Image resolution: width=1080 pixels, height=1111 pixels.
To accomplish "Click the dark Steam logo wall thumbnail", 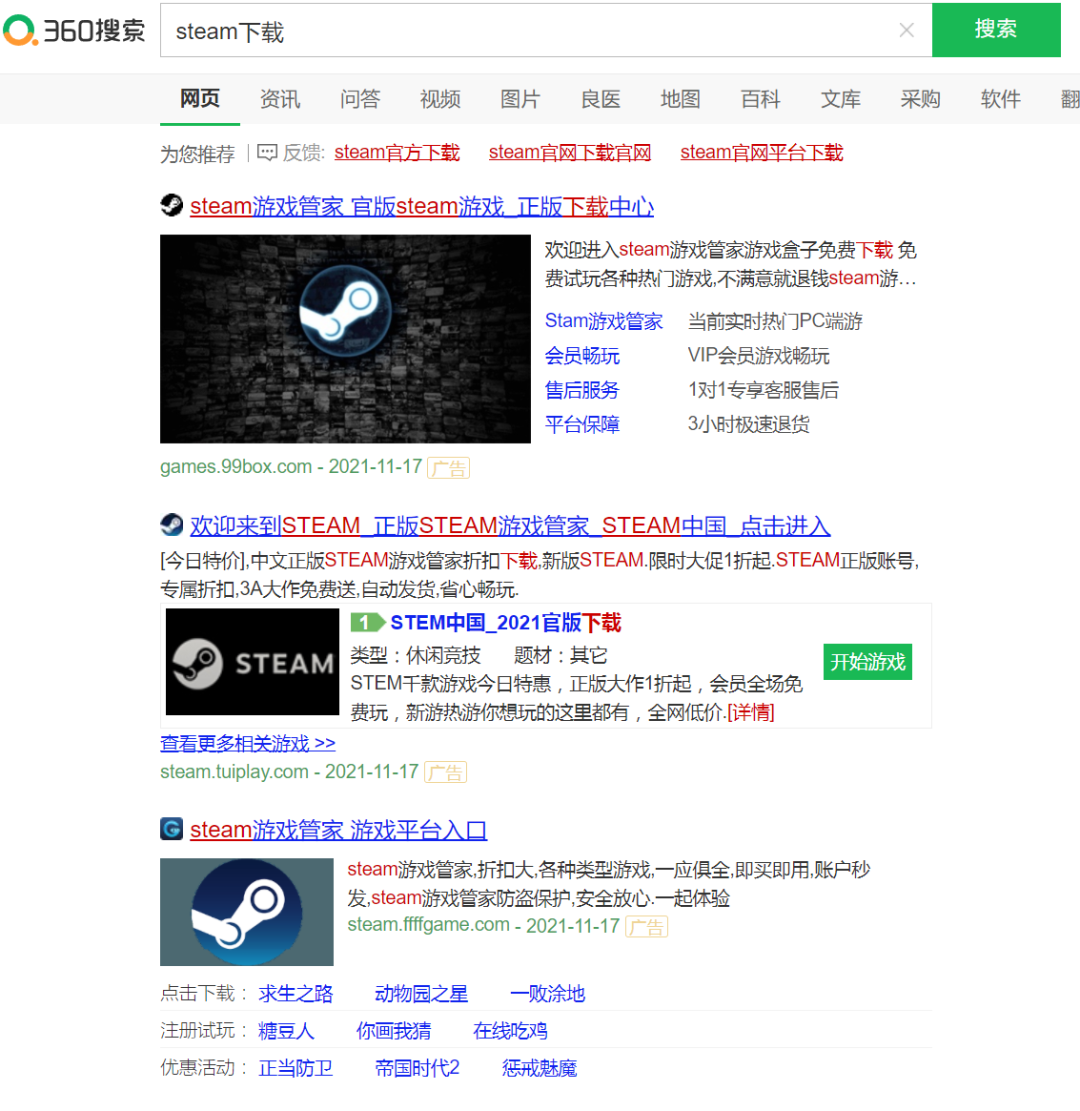I will click(x=345, y=339).
